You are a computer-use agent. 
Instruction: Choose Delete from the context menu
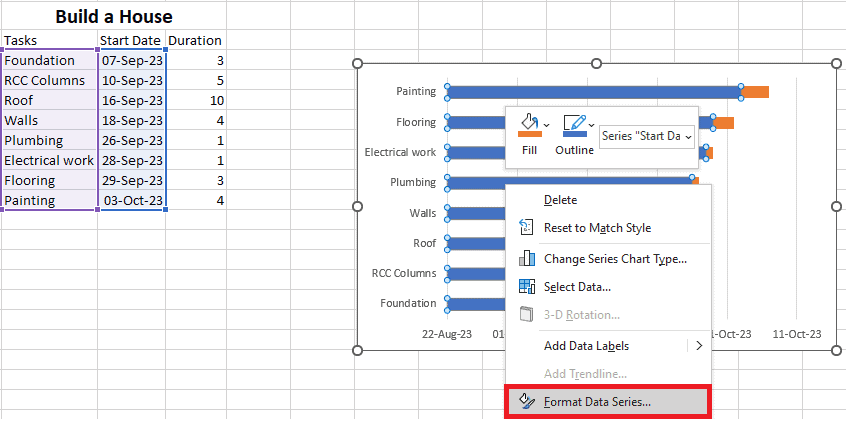click(x=560, y=200)
